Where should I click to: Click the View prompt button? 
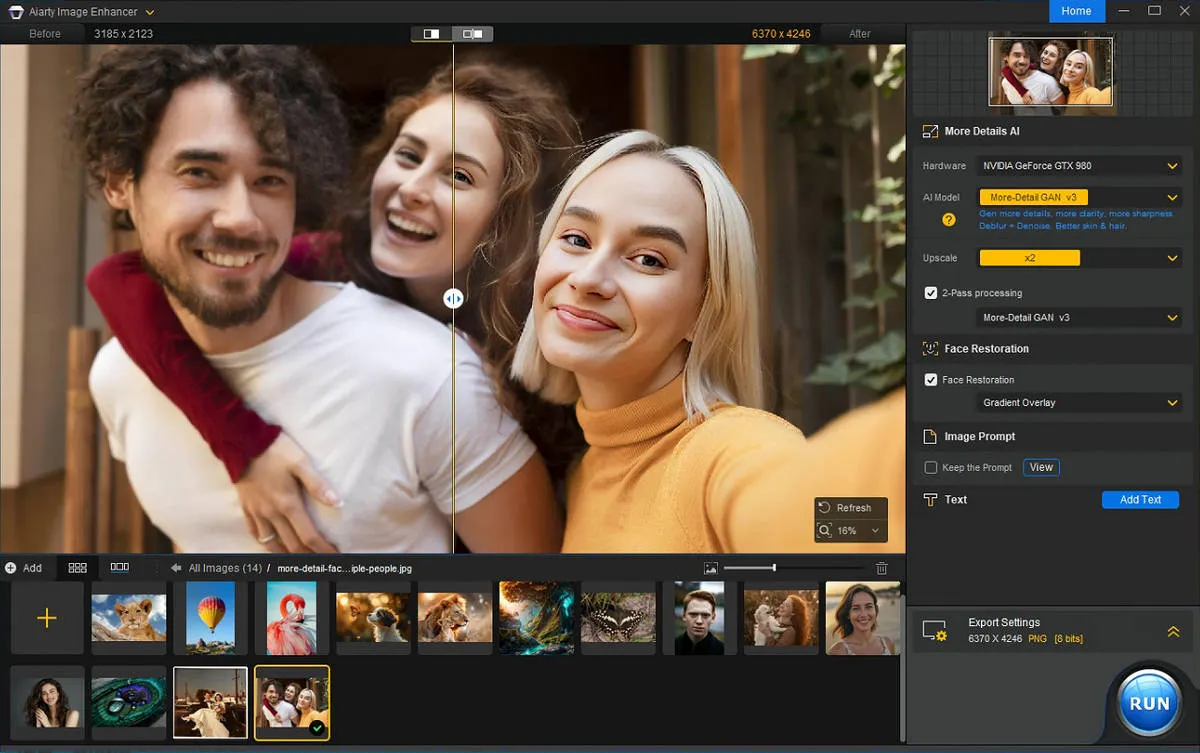coord(1041,467)
